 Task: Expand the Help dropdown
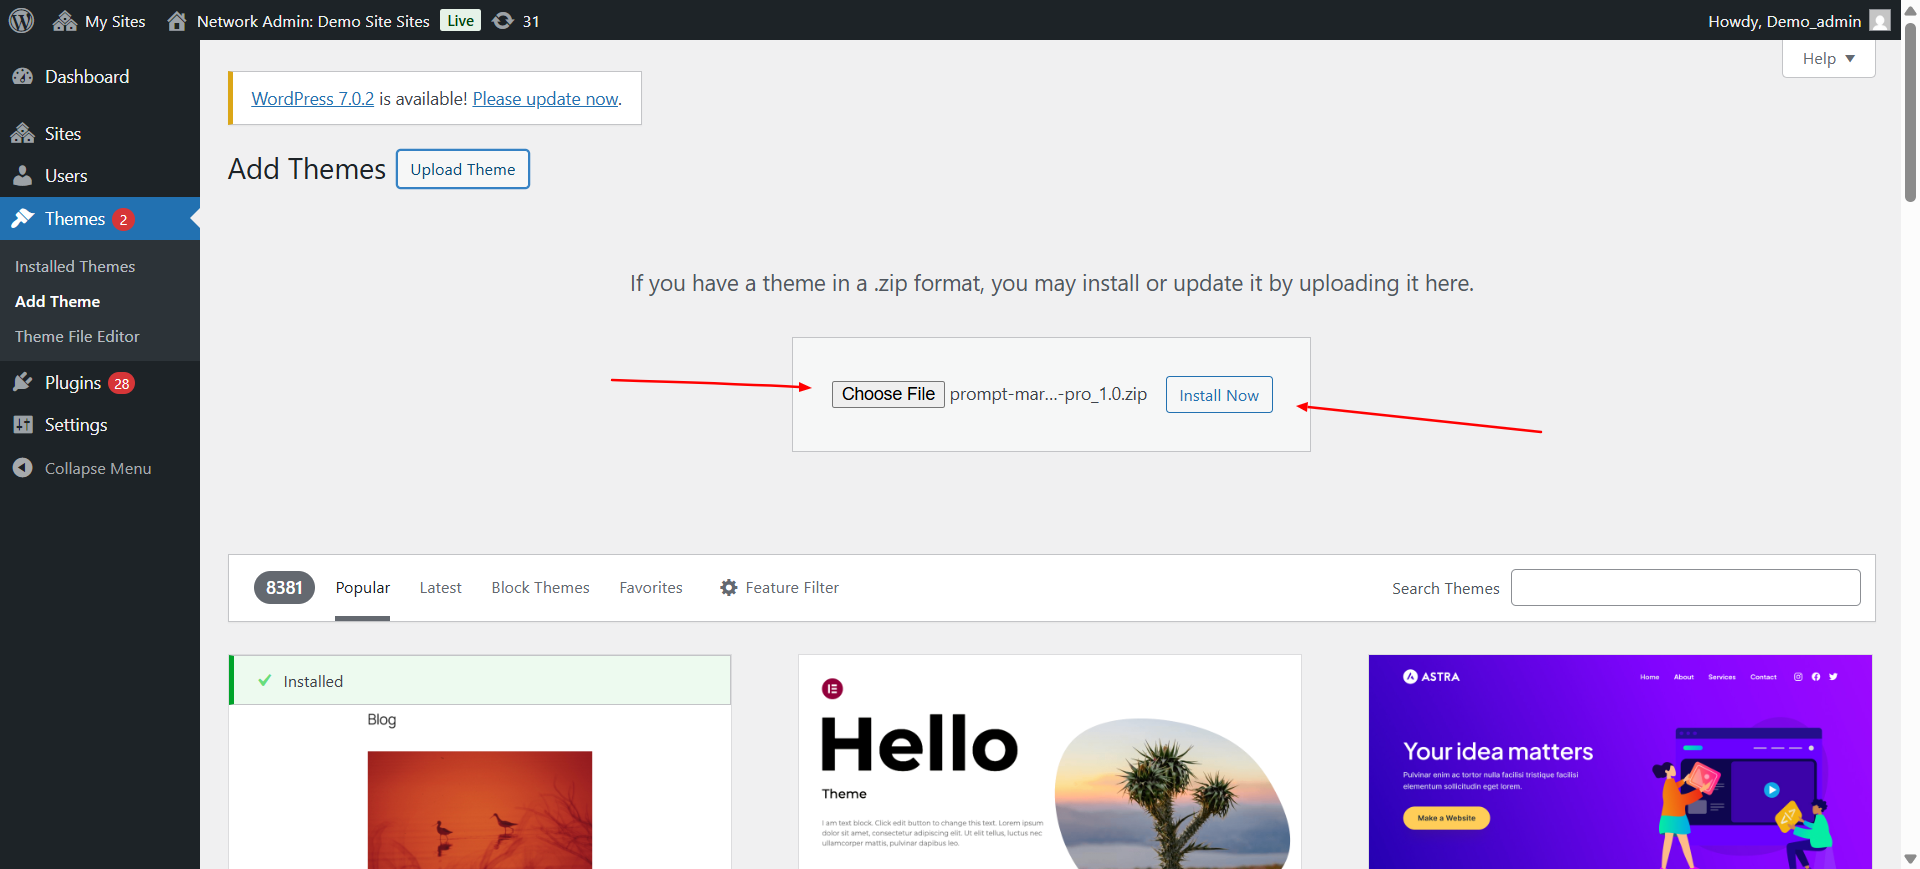point(1828,58)
